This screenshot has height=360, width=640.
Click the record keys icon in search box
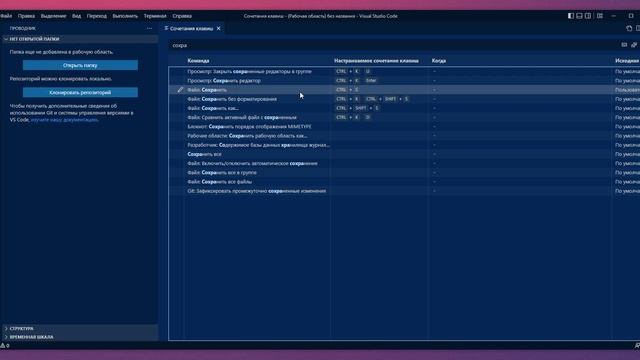pyautogui.click(x=624, y=45)
